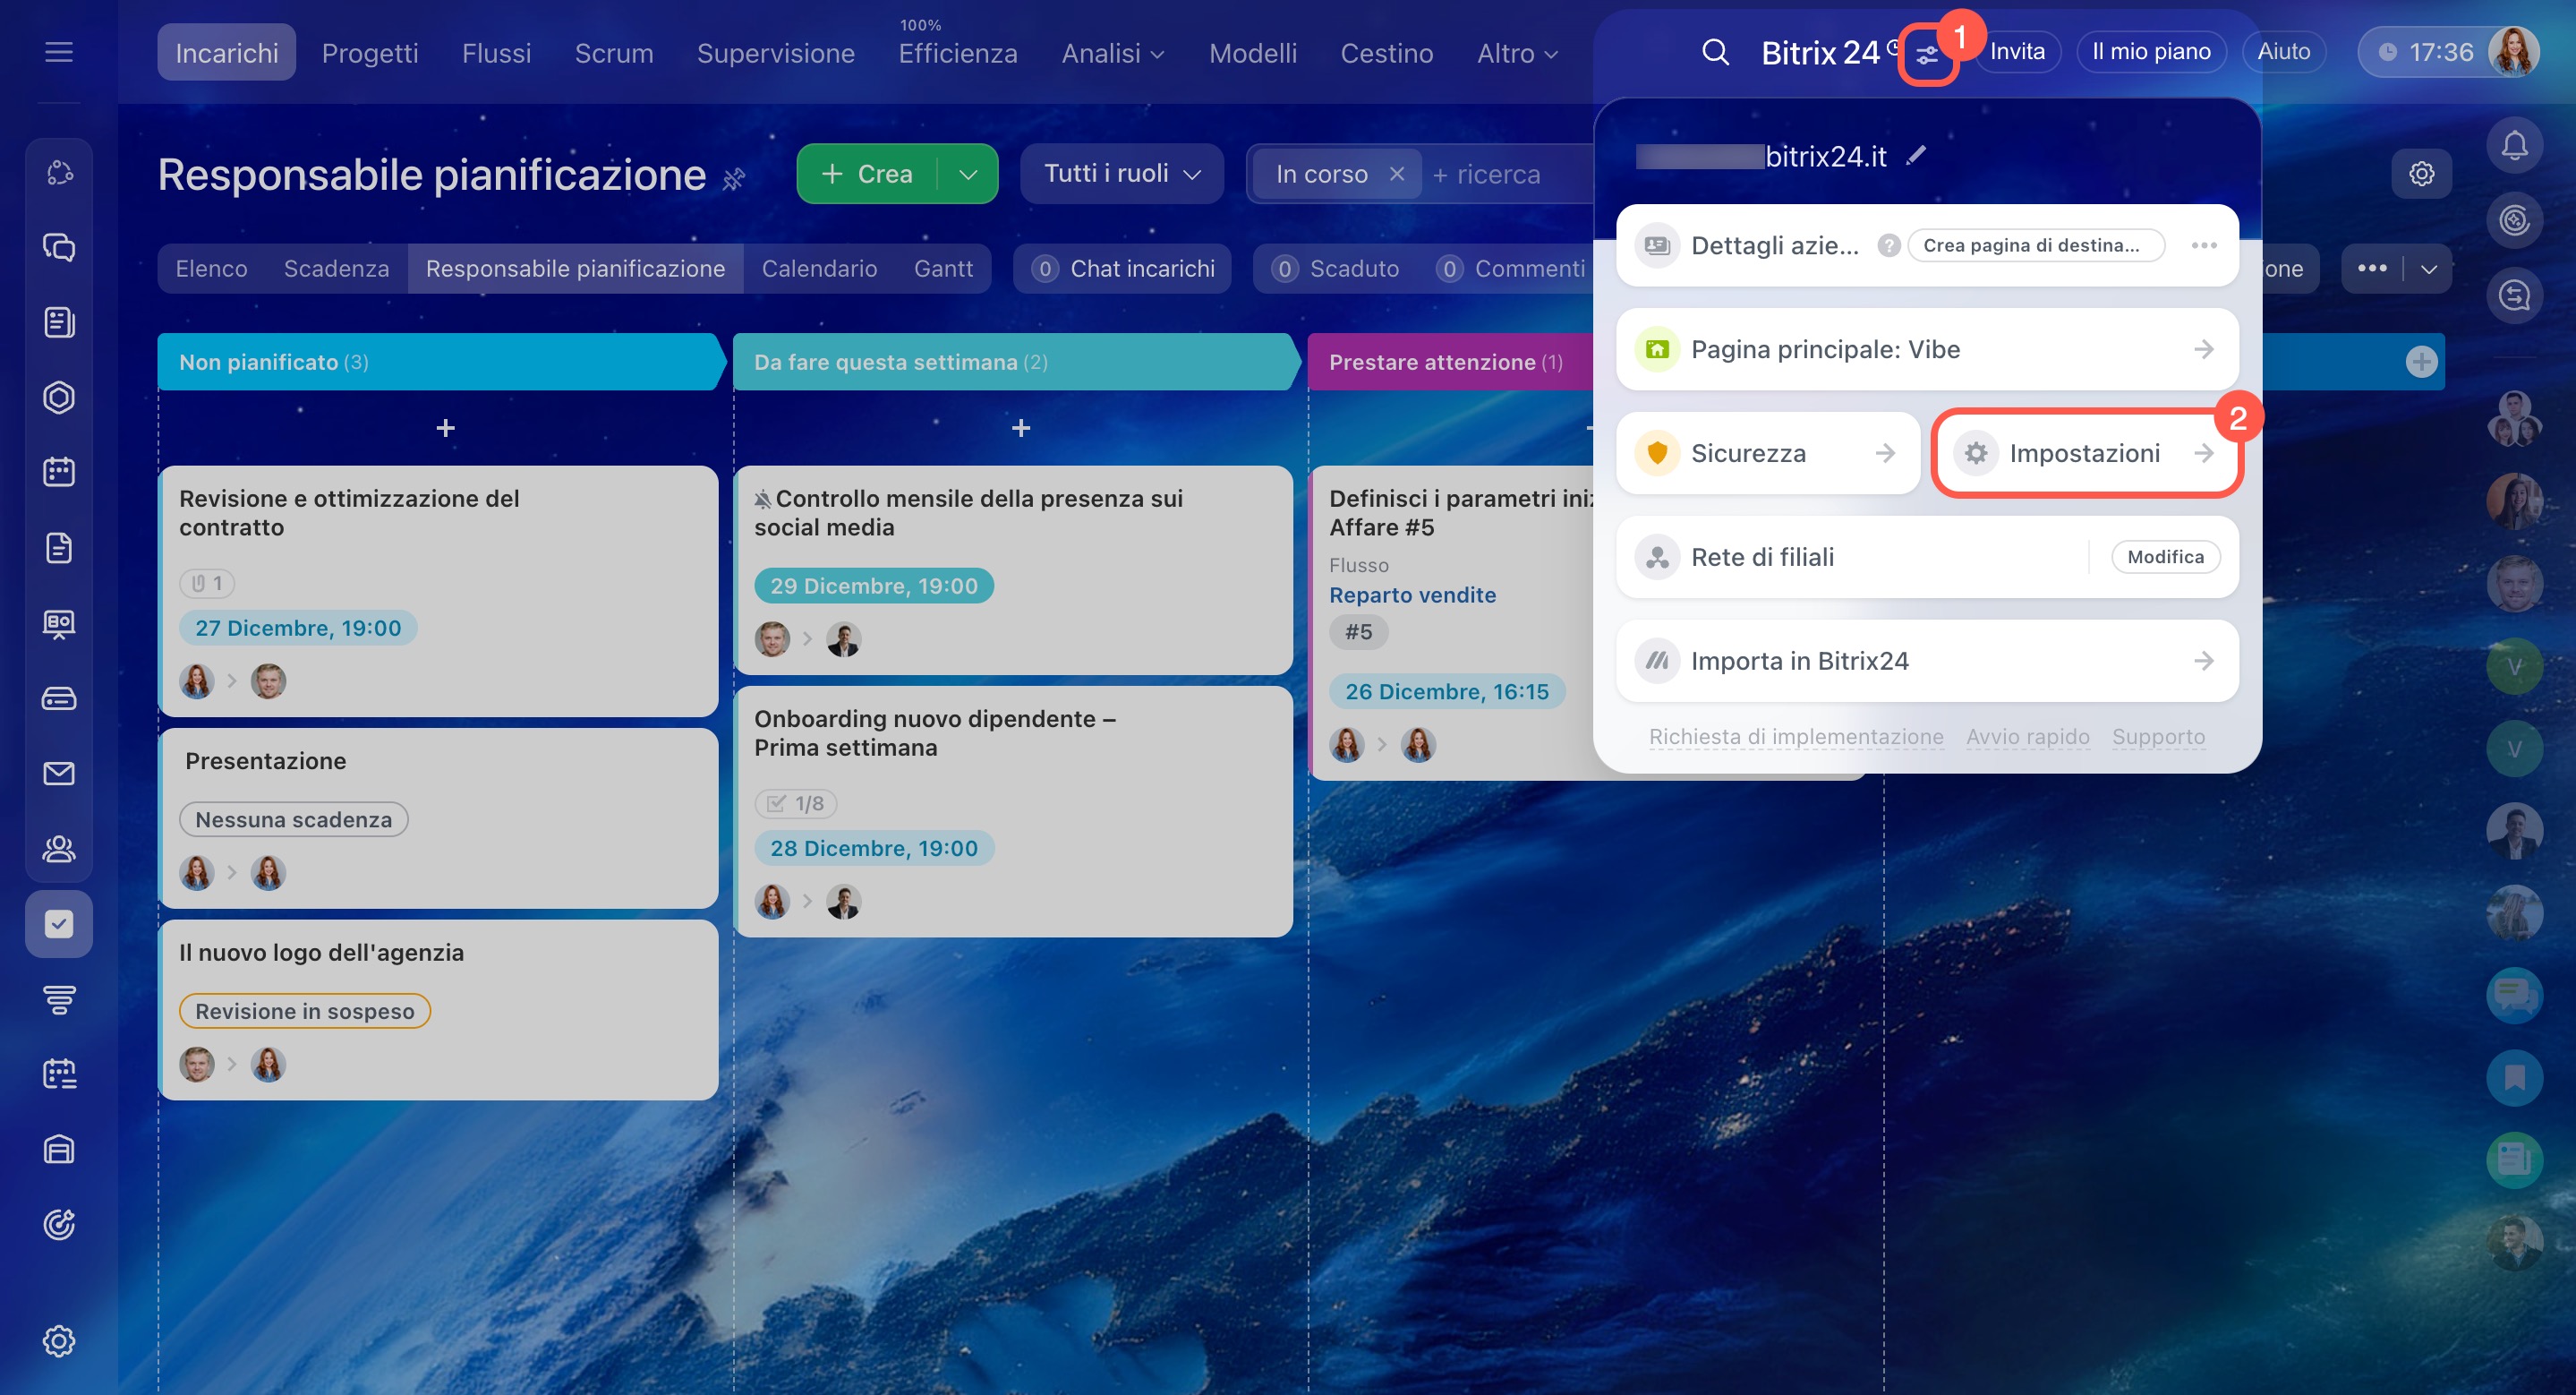Image resolution: width=2576 pixels, height=1395 pixels.
Task: Click the Supporto link
Action: point(2158,737)
